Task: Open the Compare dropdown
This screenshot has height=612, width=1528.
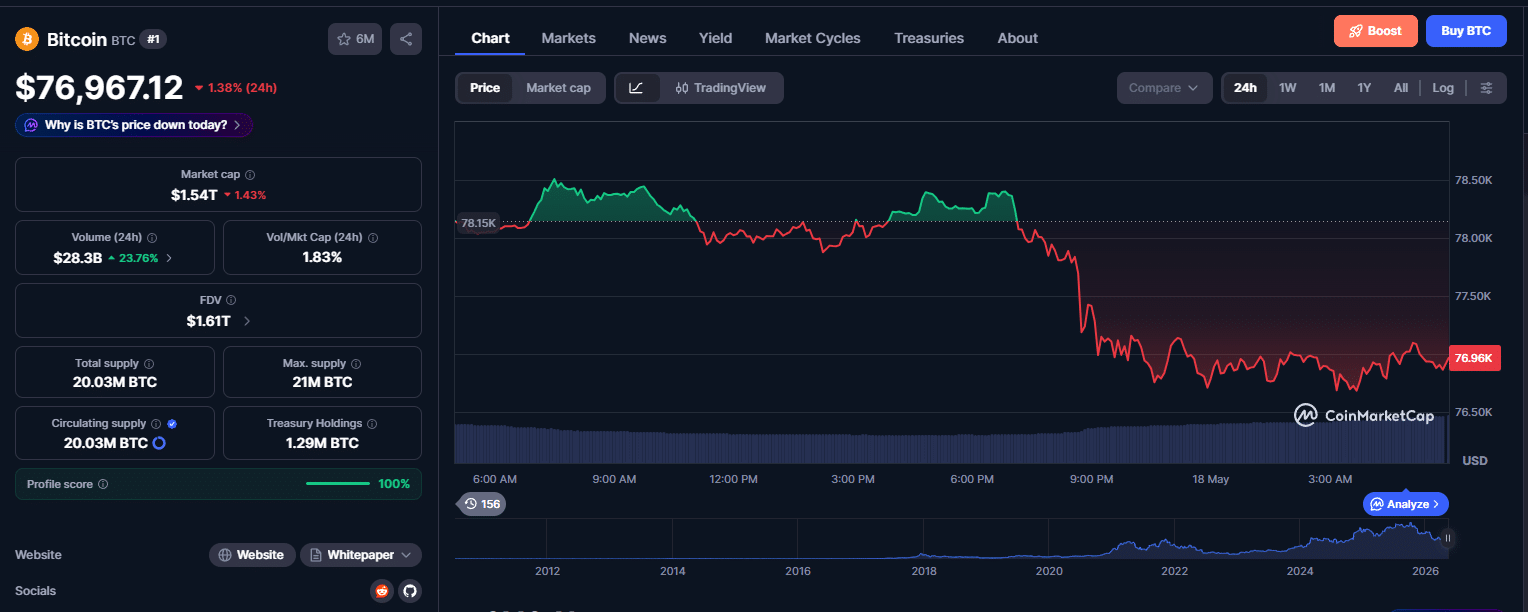Action: click(1164, 88)
